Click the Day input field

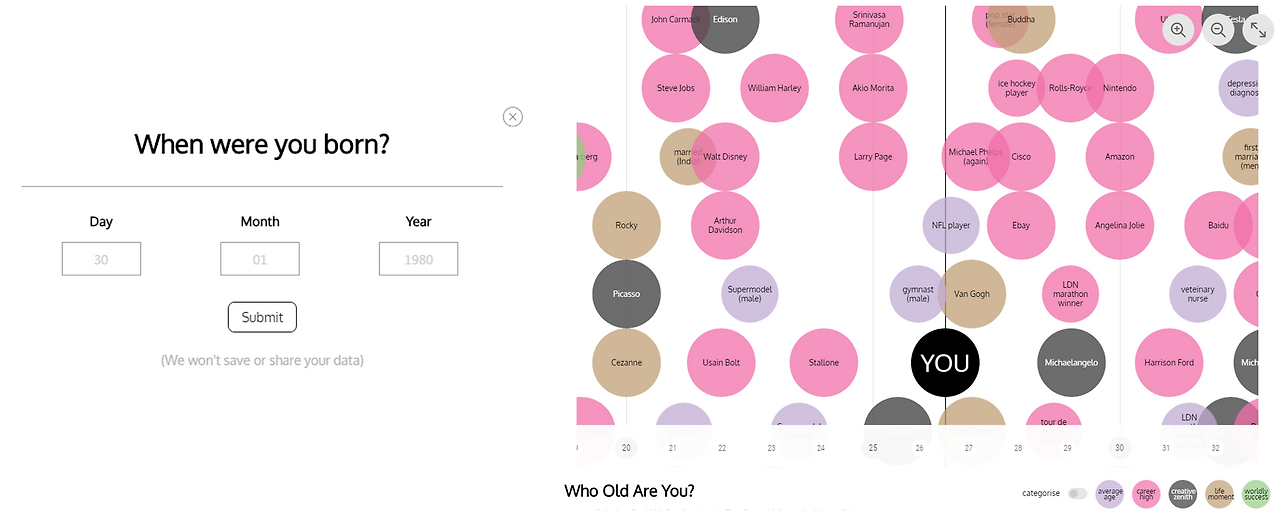(101, 259)
